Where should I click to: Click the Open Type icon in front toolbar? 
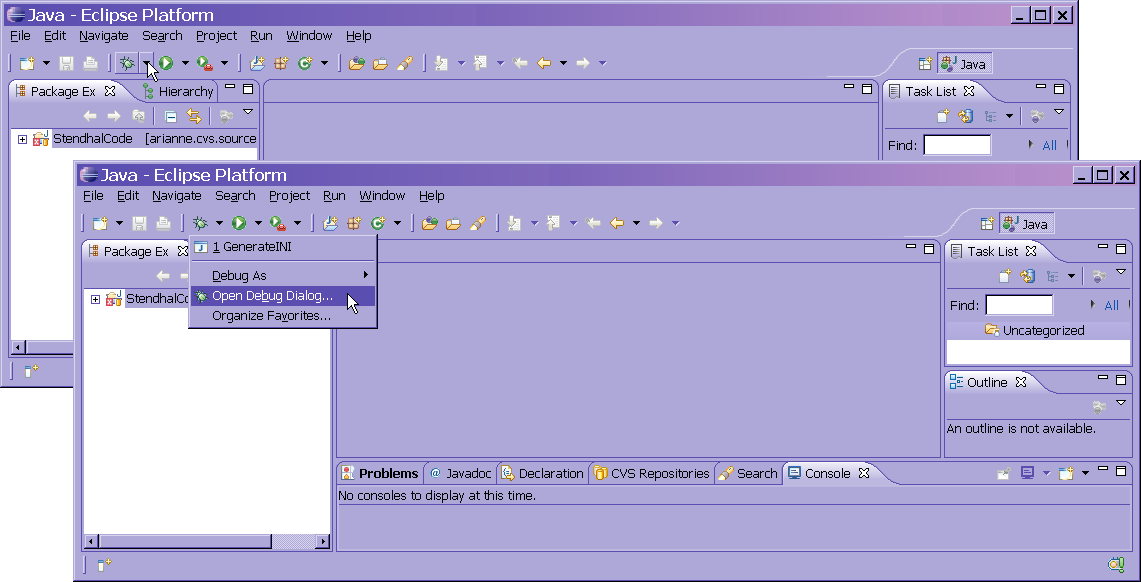point(430,223)
